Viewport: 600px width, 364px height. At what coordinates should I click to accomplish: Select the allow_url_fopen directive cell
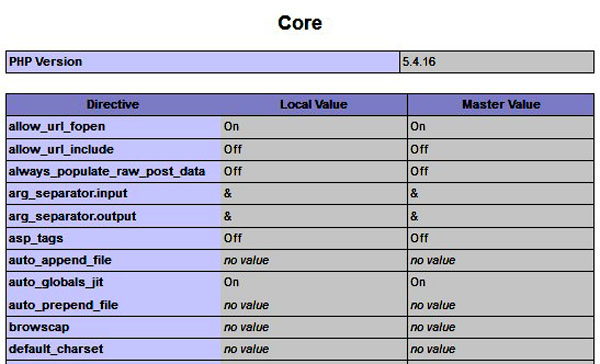(114, 127)
